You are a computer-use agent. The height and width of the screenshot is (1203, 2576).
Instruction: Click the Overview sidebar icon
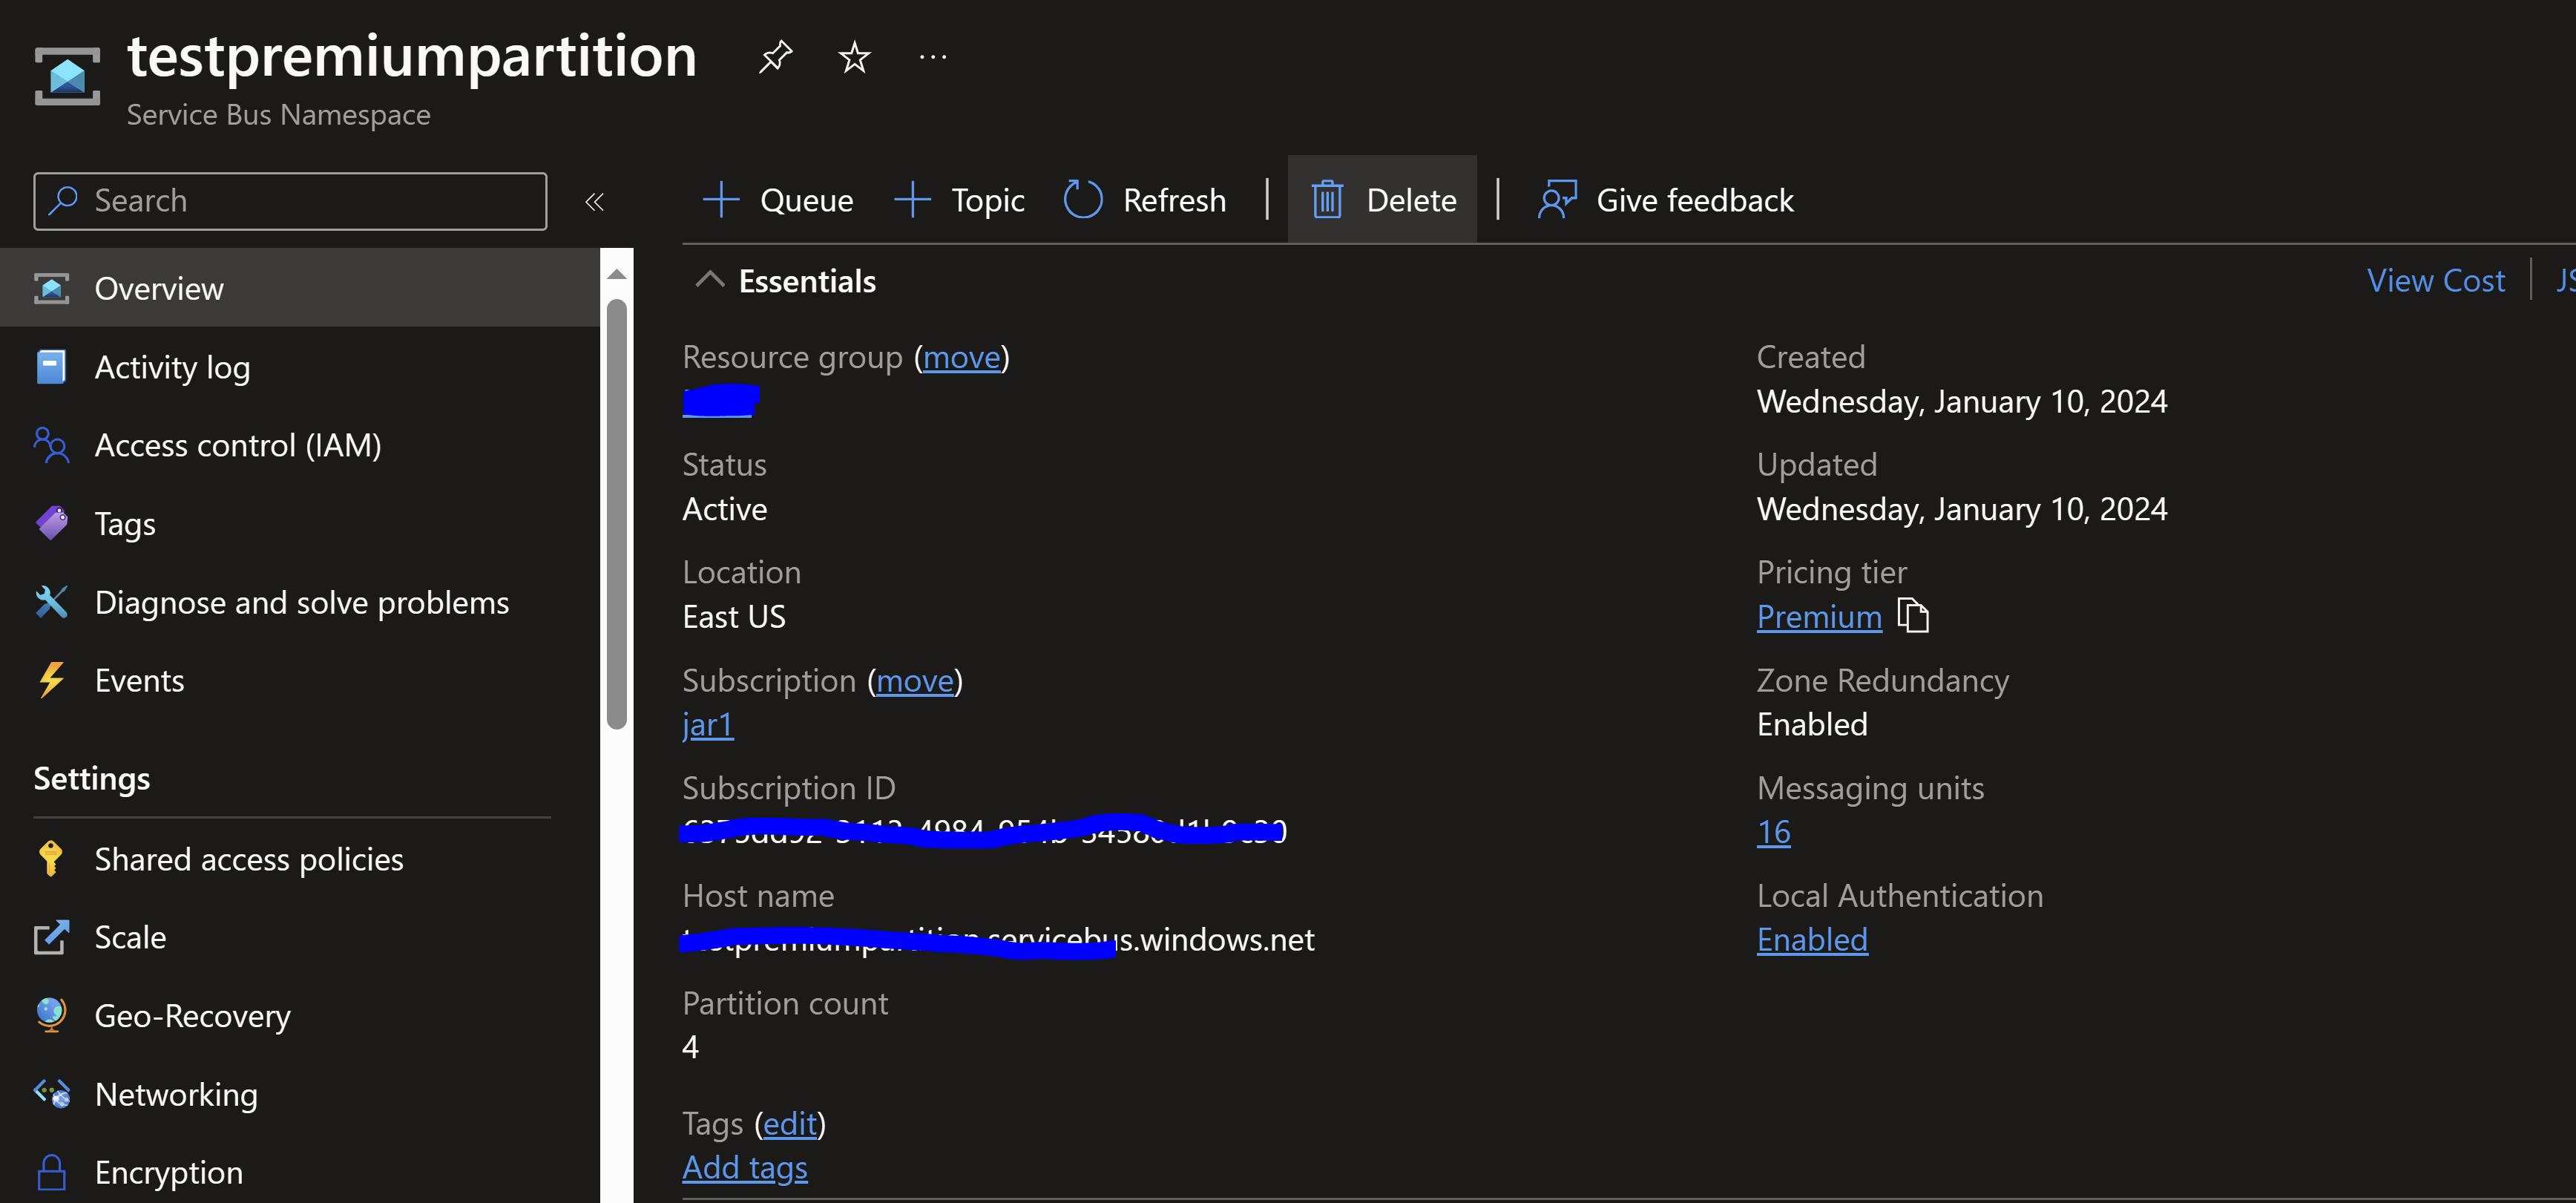point(51,288)
